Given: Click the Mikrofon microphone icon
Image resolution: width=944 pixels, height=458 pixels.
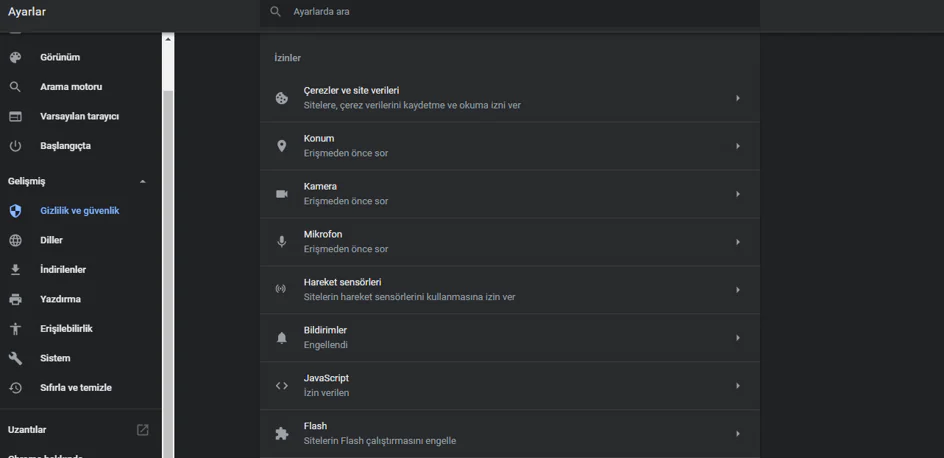Looking at the screenshot, I should [x=282, y=242].
